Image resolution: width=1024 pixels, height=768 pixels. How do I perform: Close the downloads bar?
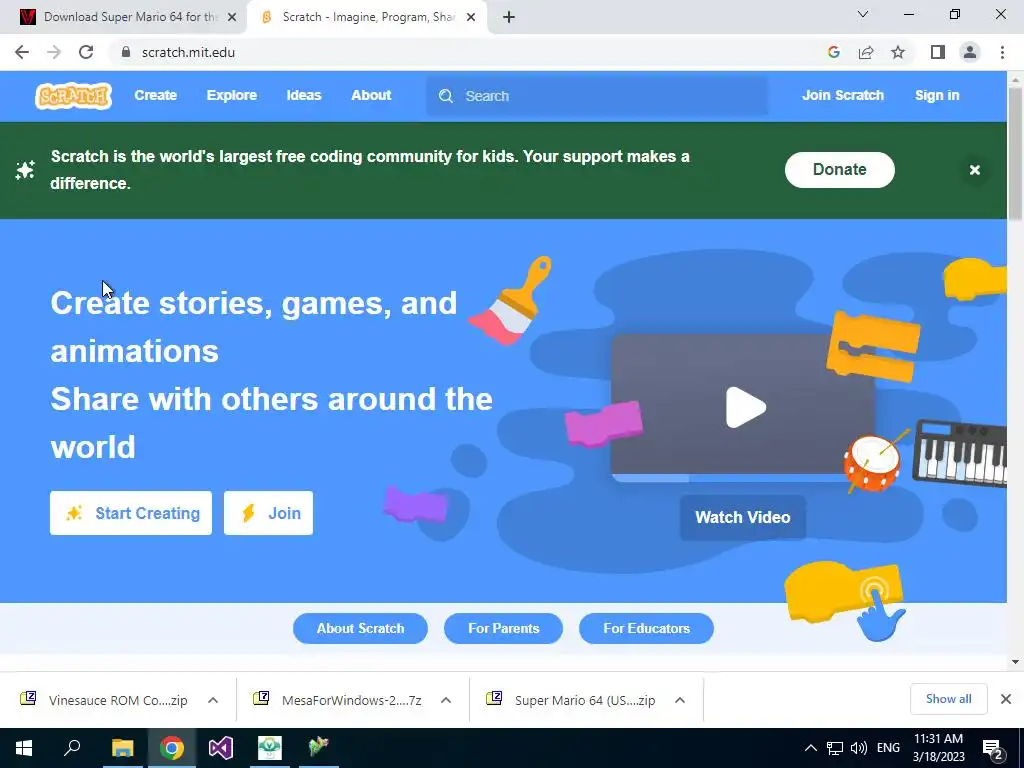[1006, 699]
